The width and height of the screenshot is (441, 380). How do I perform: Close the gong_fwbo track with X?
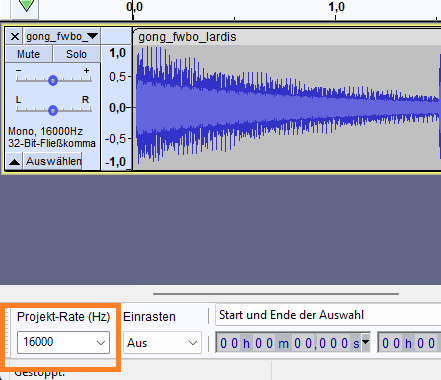pyautogui.click(x=14, y=36)
